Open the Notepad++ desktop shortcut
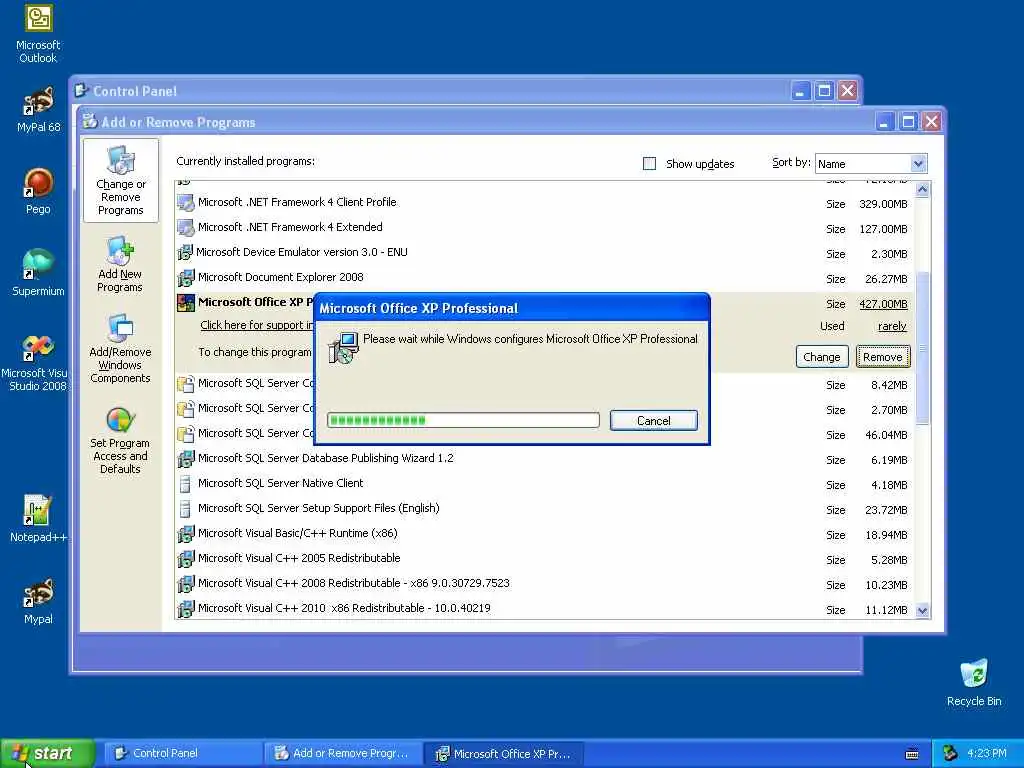Viewport: 1024px width, 768px height. click(x=38, y=519)
